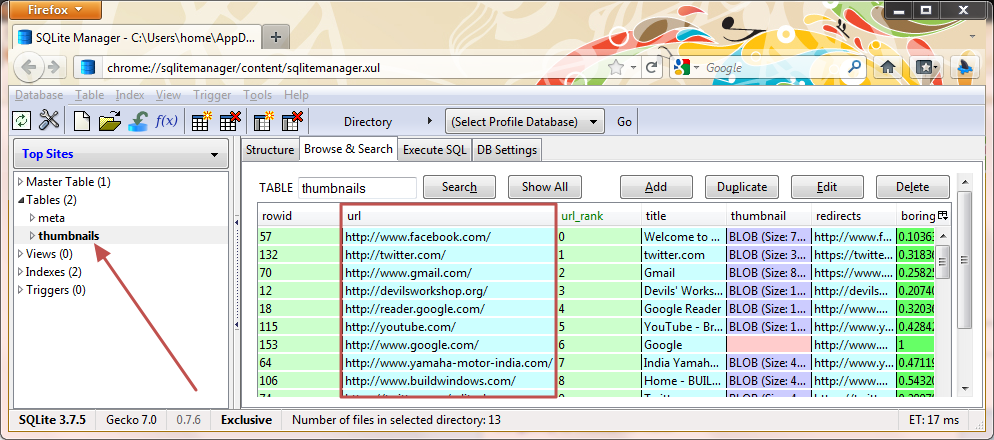Select the Google Reader title cell
This screenshot has height=440, width=994.
683,309
